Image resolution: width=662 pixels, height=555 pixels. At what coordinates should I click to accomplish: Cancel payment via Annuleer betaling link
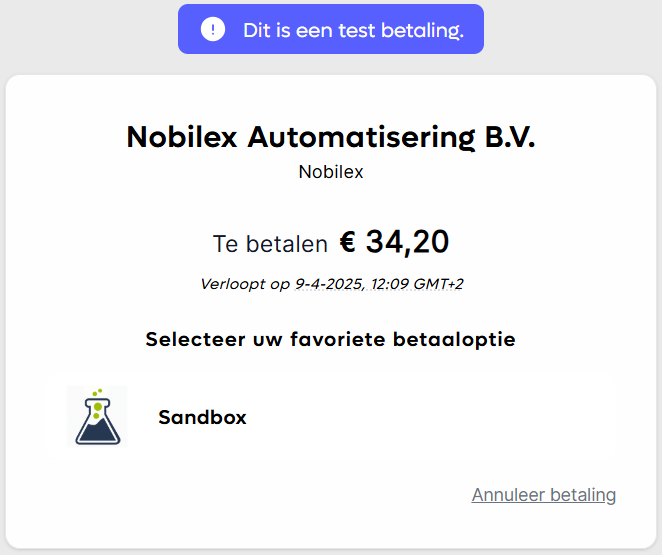coord(543,495)
